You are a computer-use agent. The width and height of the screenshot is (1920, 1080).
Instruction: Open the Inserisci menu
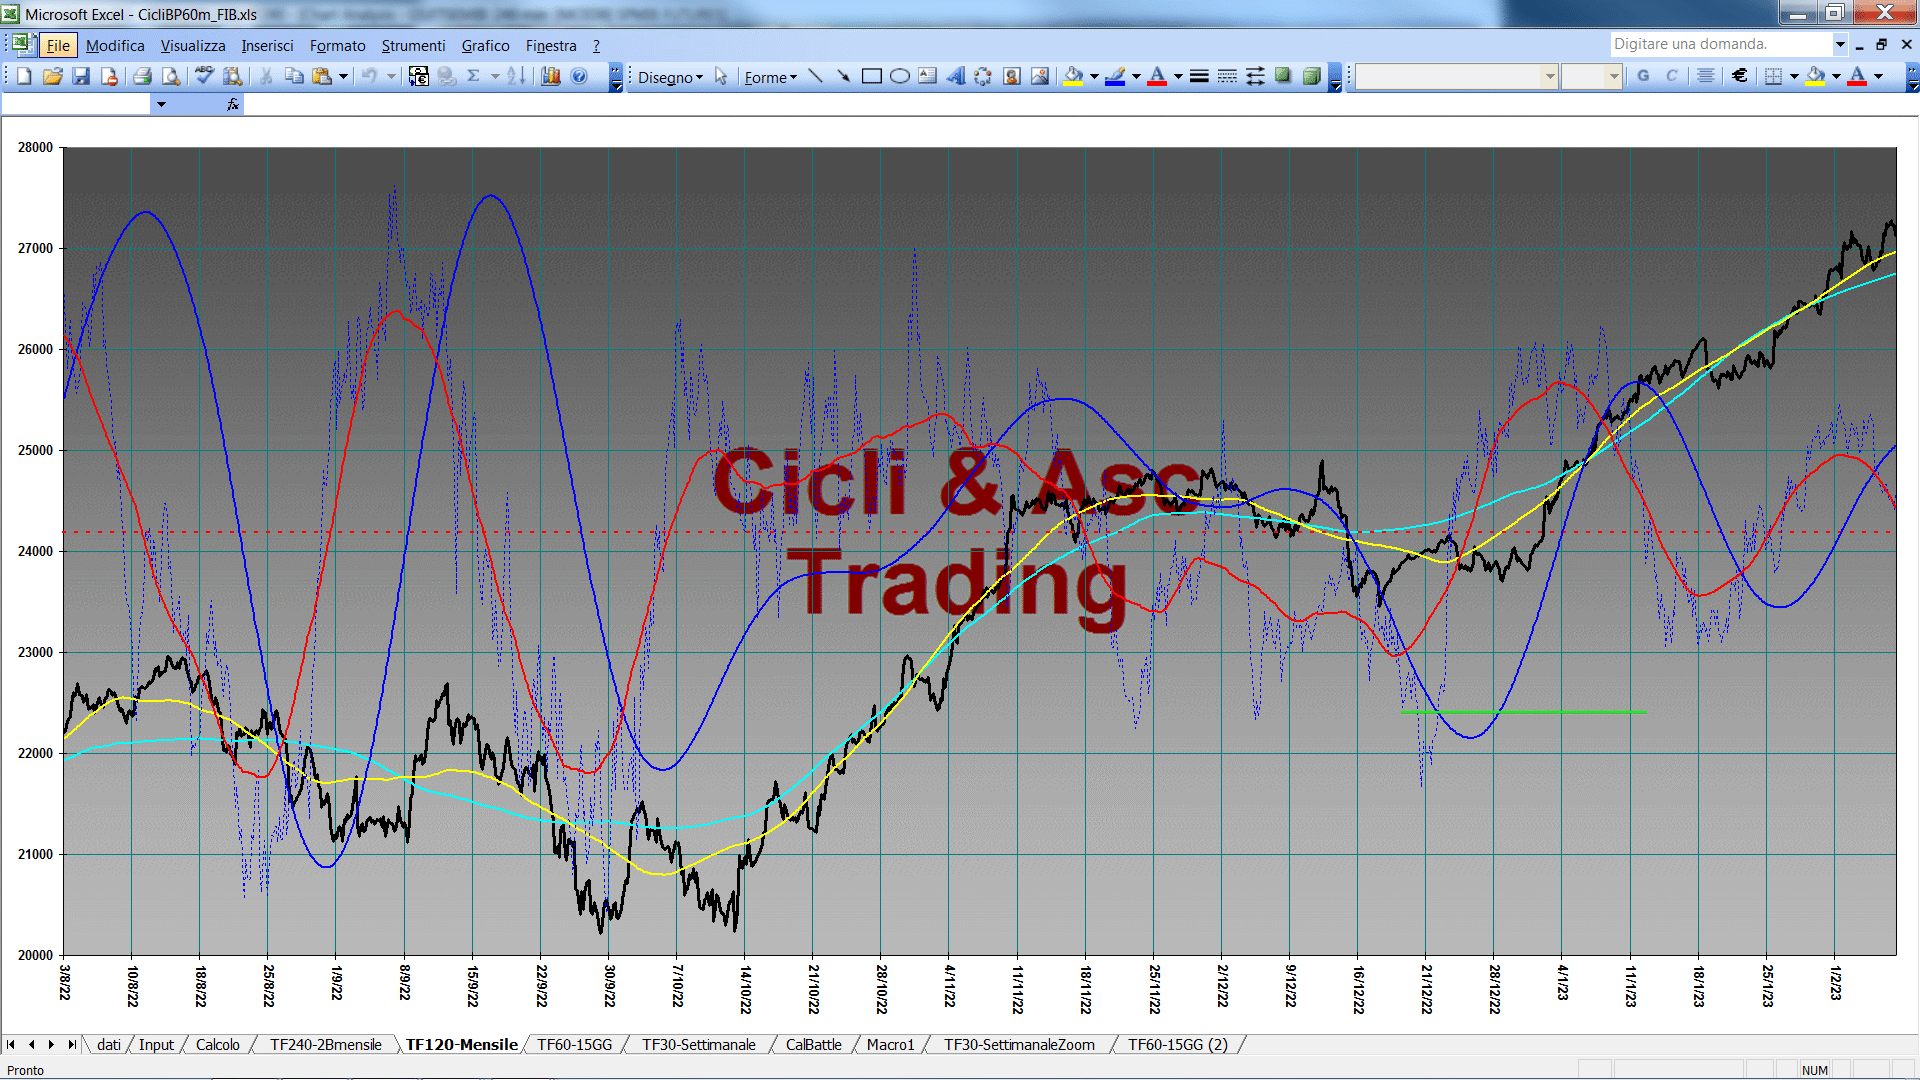click(267, 45)
